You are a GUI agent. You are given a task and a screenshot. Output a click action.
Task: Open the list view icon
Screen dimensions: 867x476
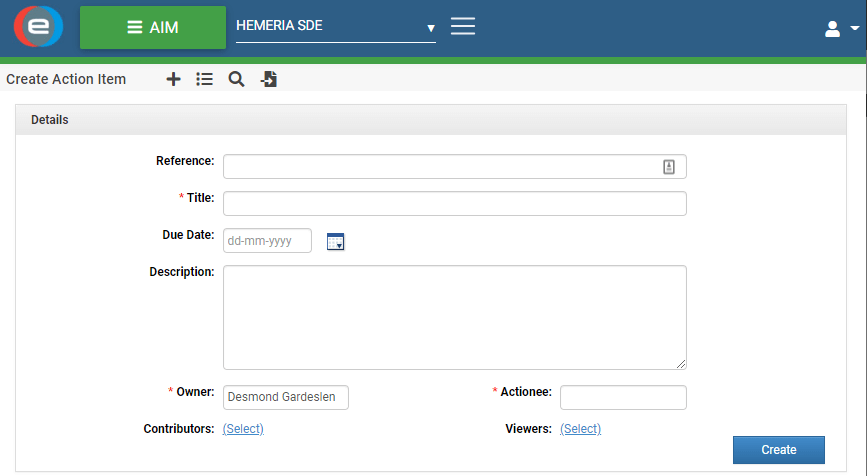[x=204, y=79]
